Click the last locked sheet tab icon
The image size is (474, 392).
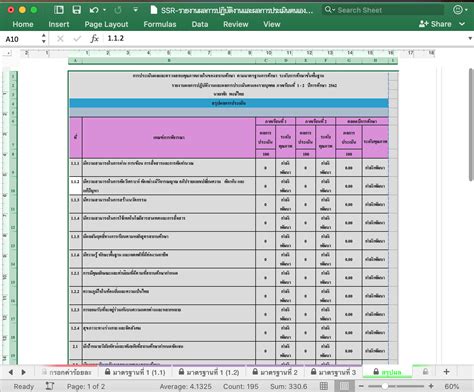(x=425, y=372)
